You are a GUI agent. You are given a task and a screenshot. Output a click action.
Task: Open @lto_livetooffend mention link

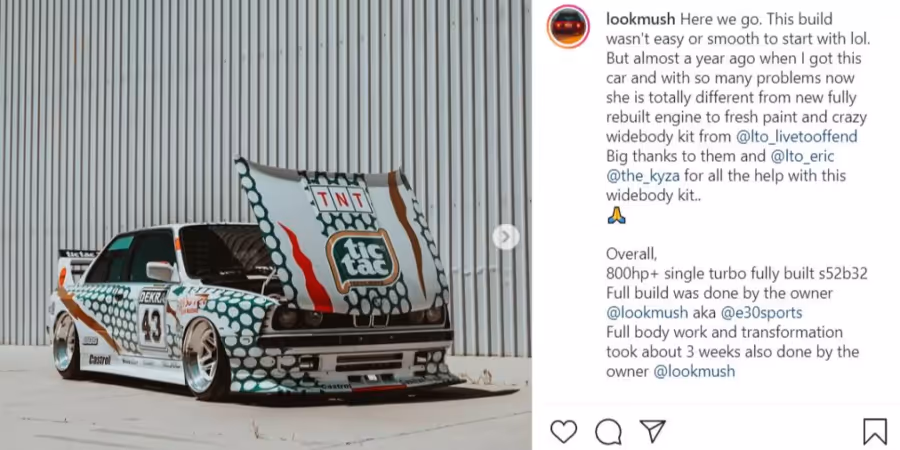coord(794,137)
